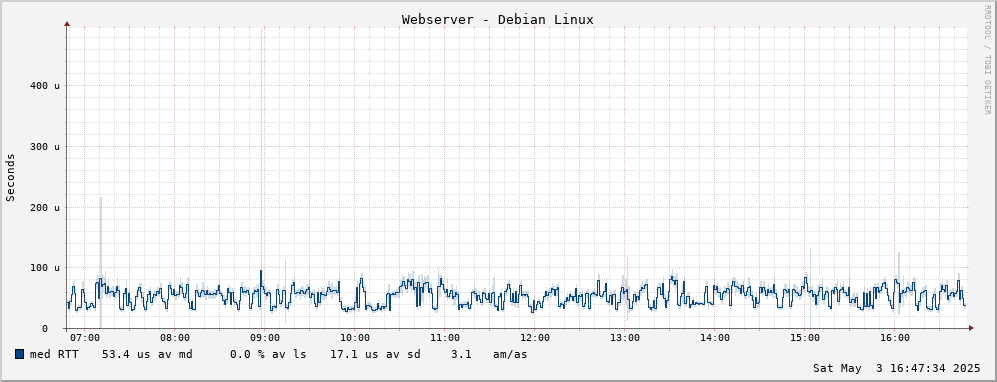Click the 17.1 us av sd statistic
This screenshot has height=382, width=997.
(x=375, y=355)
